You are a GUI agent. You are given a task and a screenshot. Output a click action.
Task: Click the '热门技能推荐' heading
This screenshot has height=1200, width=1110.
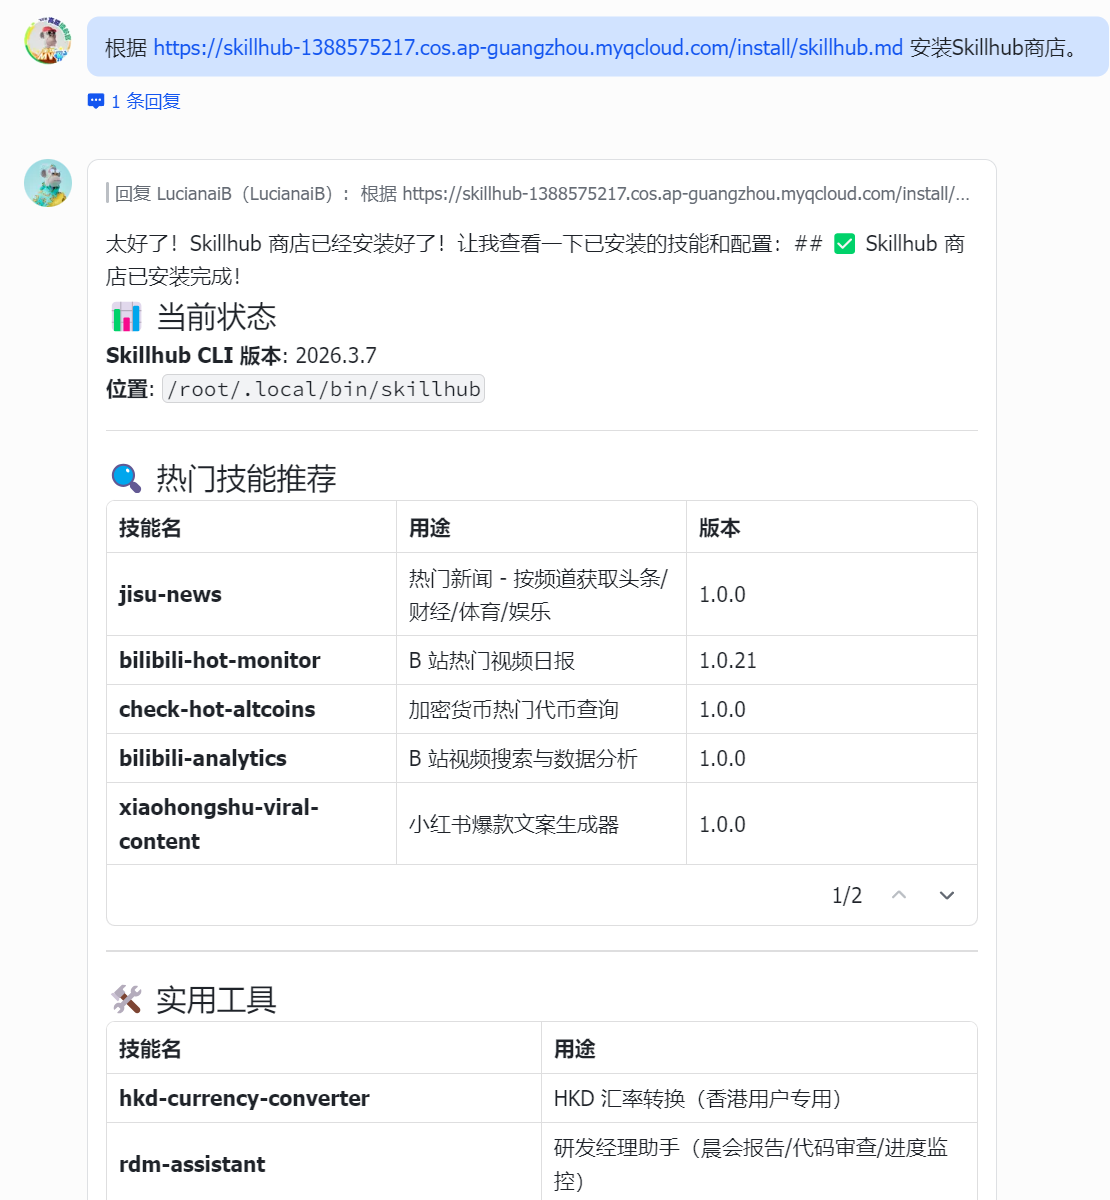[x=246, y=478]
